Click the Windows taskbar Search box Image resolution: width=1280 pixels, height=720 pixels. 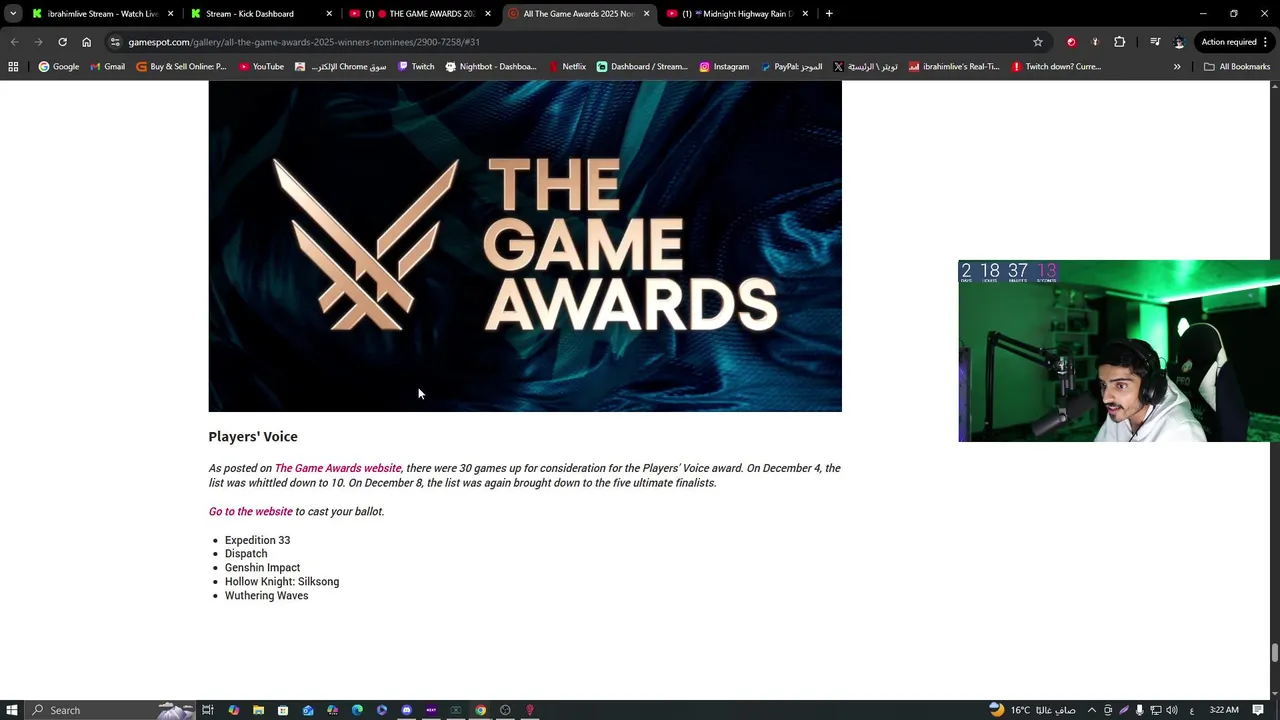(x=110, y=710)
